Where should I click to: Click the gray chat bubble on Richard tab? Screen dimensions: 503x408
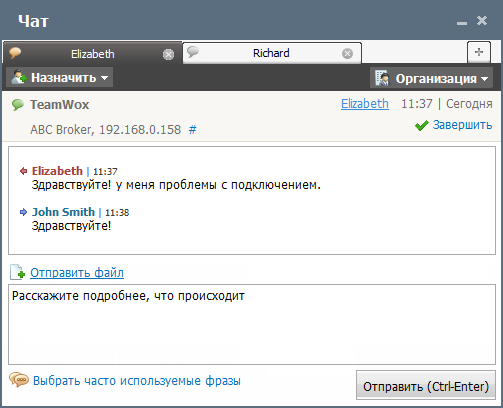pos(193,52)
